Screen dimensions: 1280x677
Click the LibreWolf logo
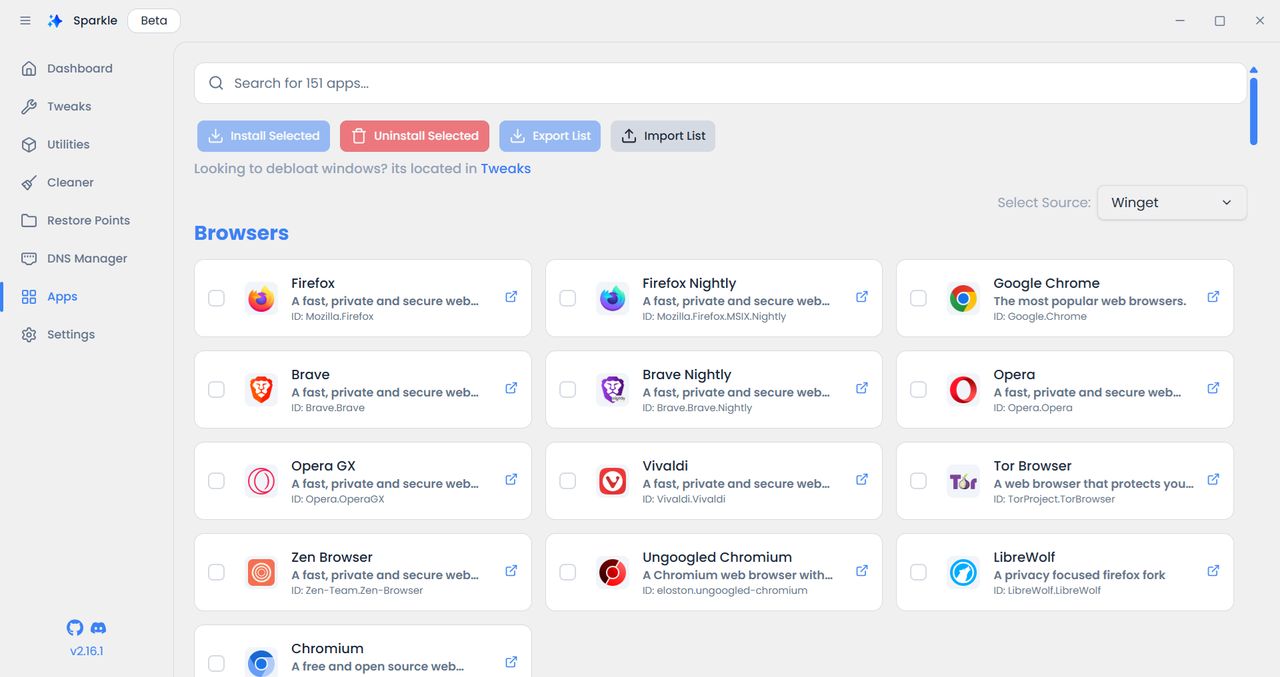coord(963,572)
